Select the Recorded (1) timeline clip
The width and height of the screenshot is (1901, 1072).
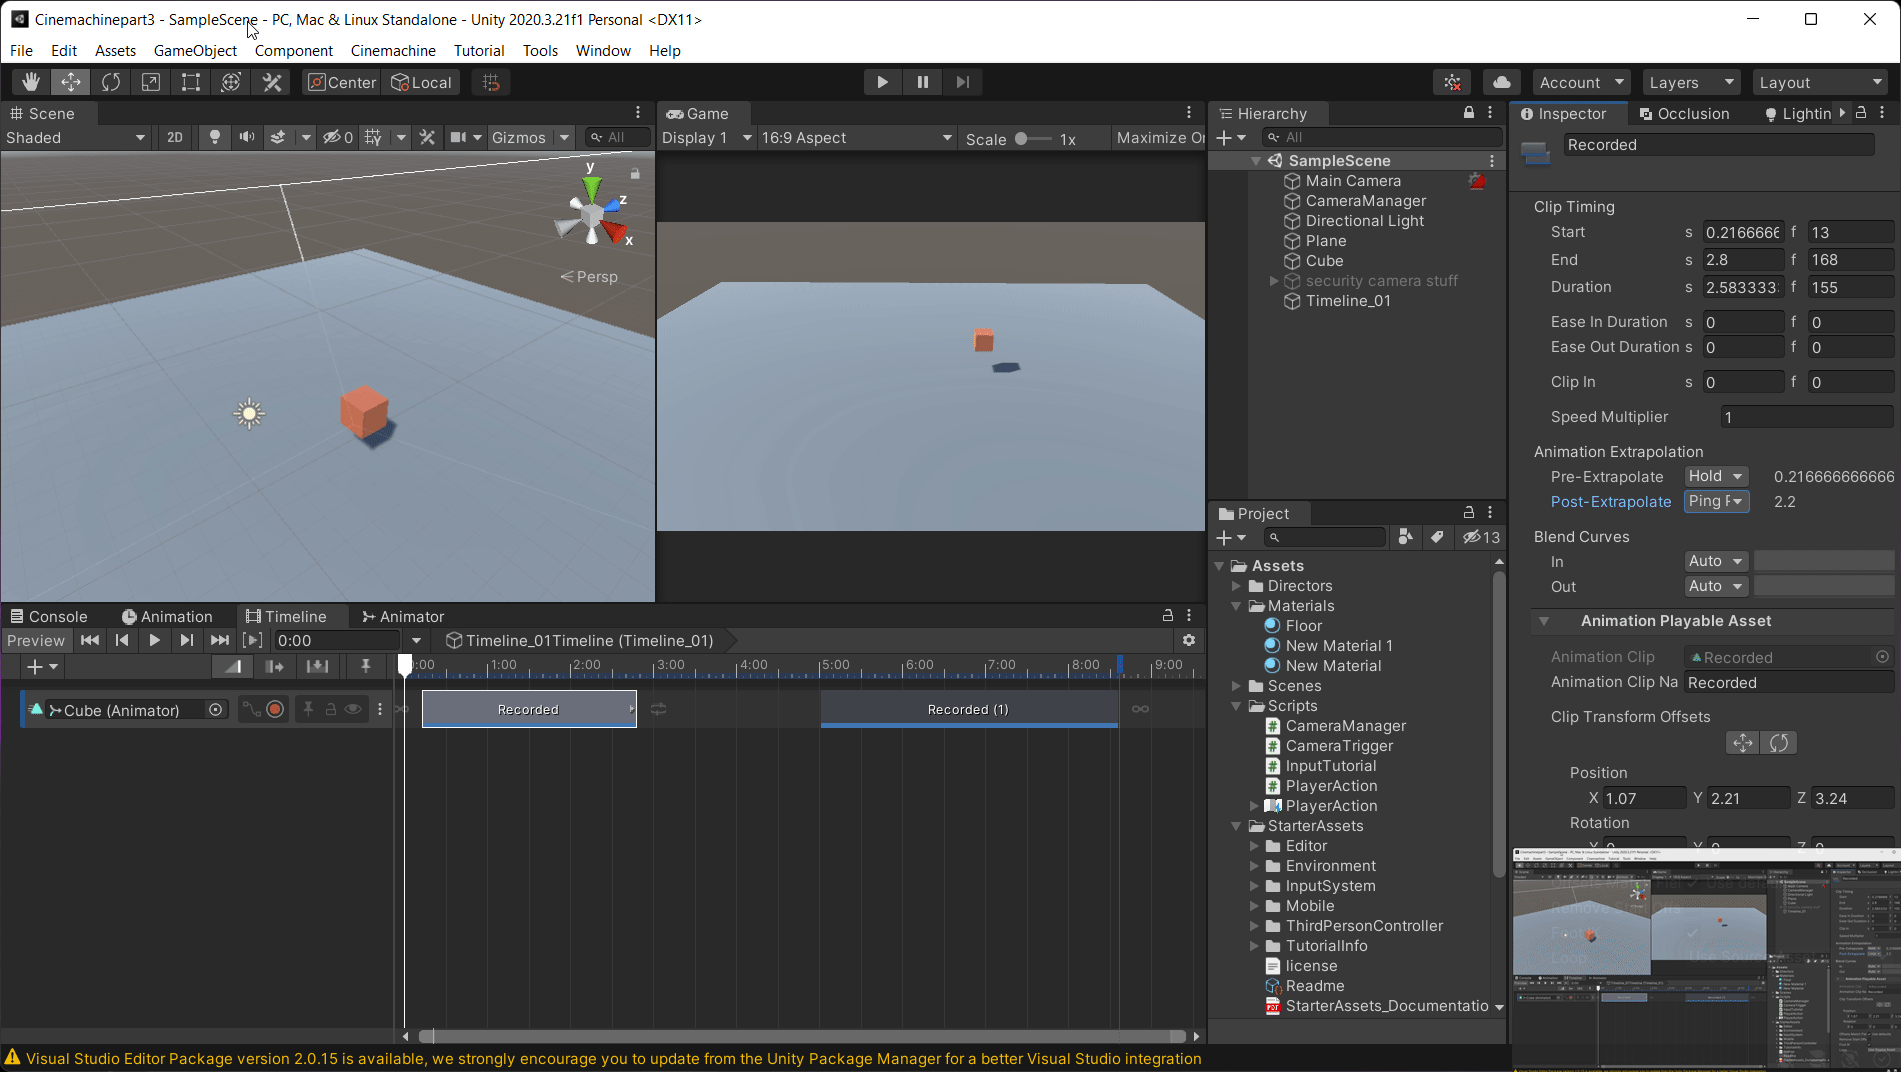969,709
